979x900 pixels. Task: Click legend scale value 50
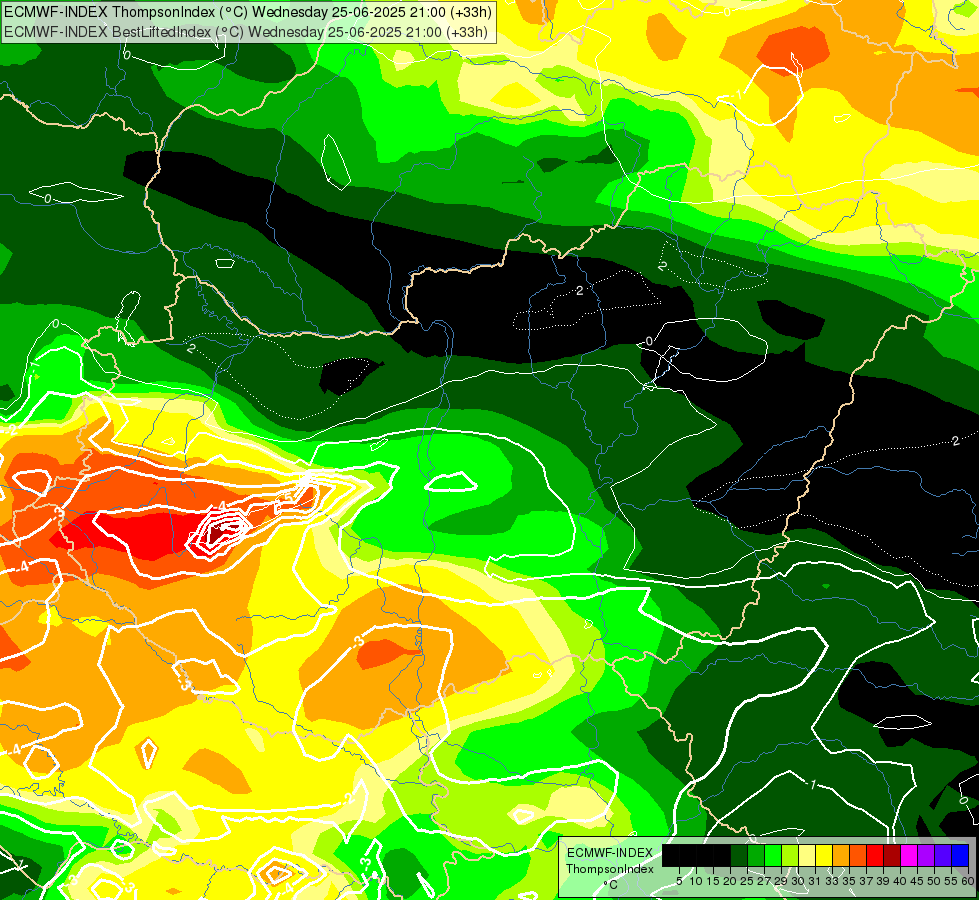pos(934,881)
